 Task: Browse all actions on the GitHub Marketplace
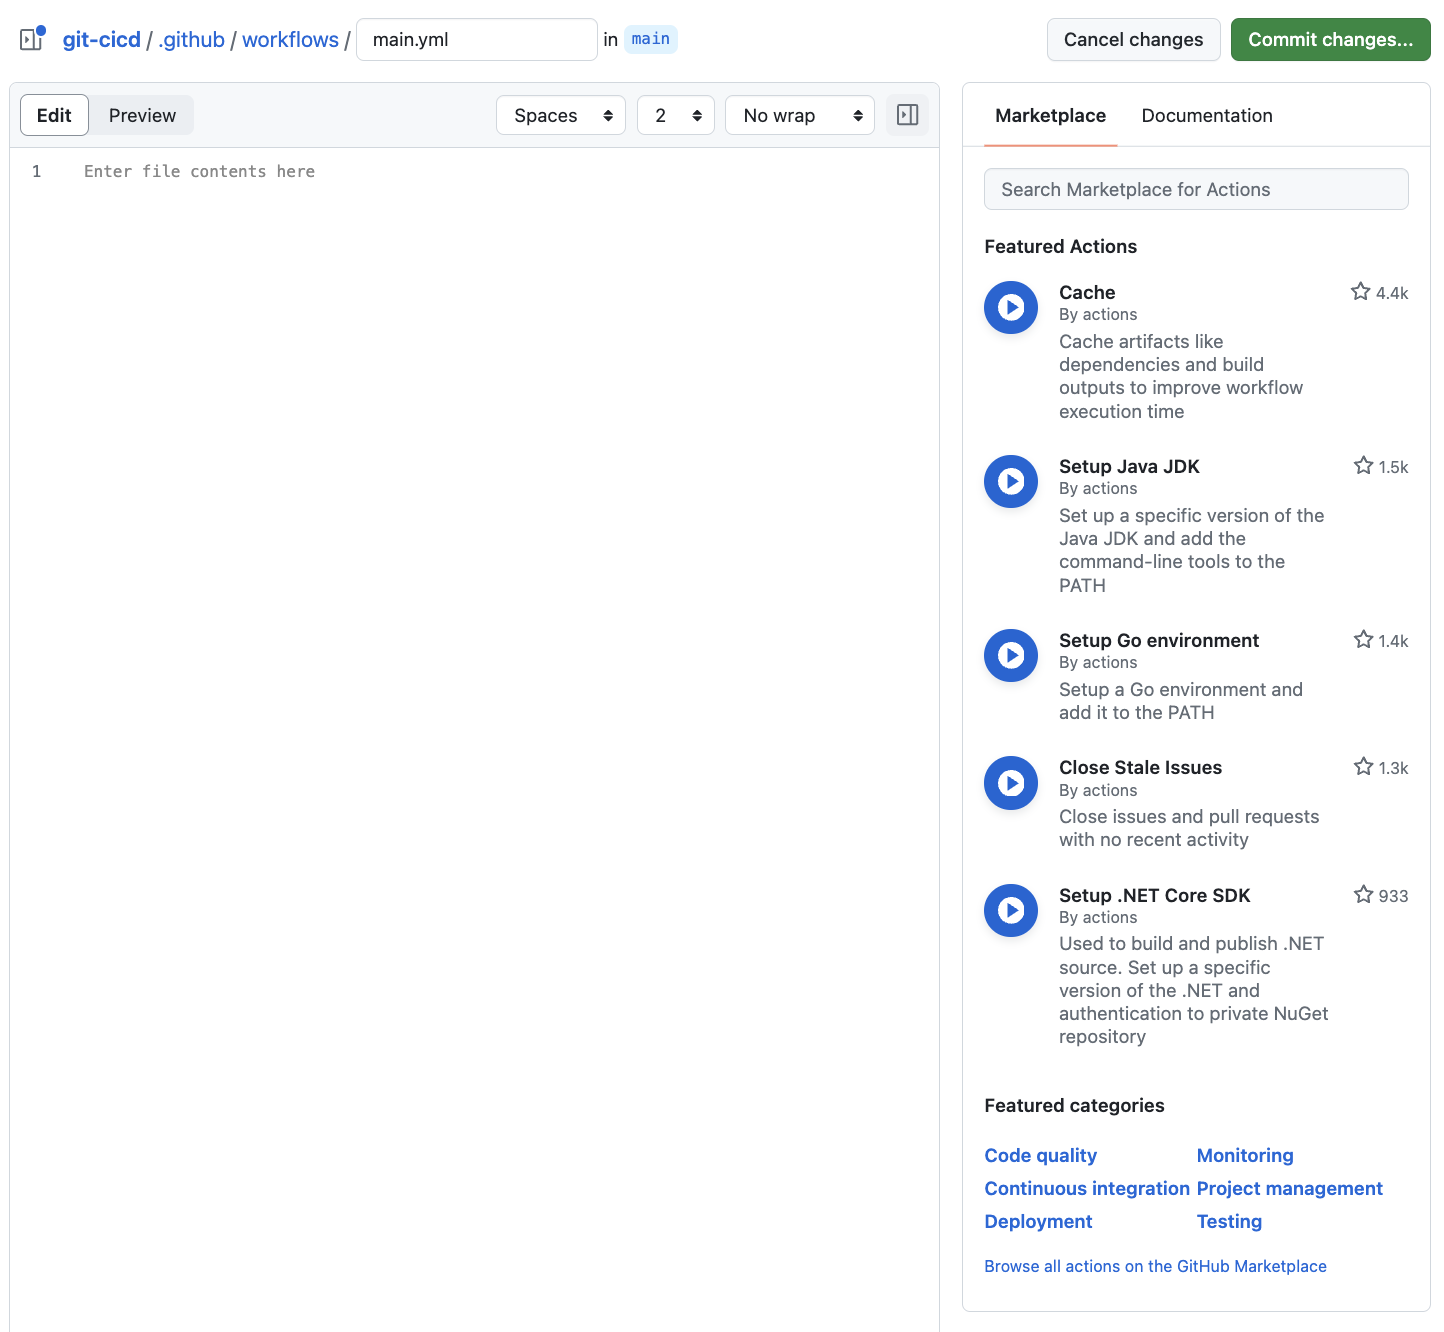click(1155, 1266)
